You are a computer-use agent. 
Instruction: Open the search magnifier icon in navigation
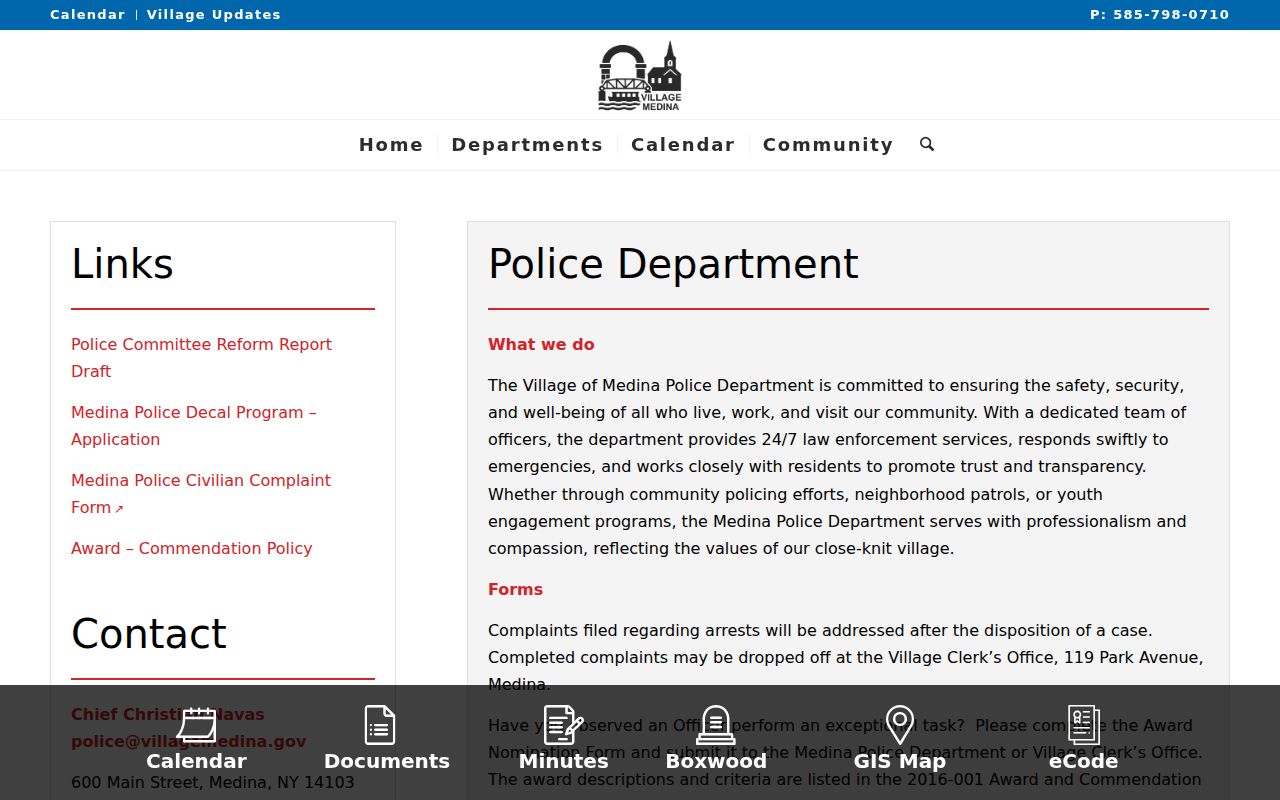coord(927,144)
